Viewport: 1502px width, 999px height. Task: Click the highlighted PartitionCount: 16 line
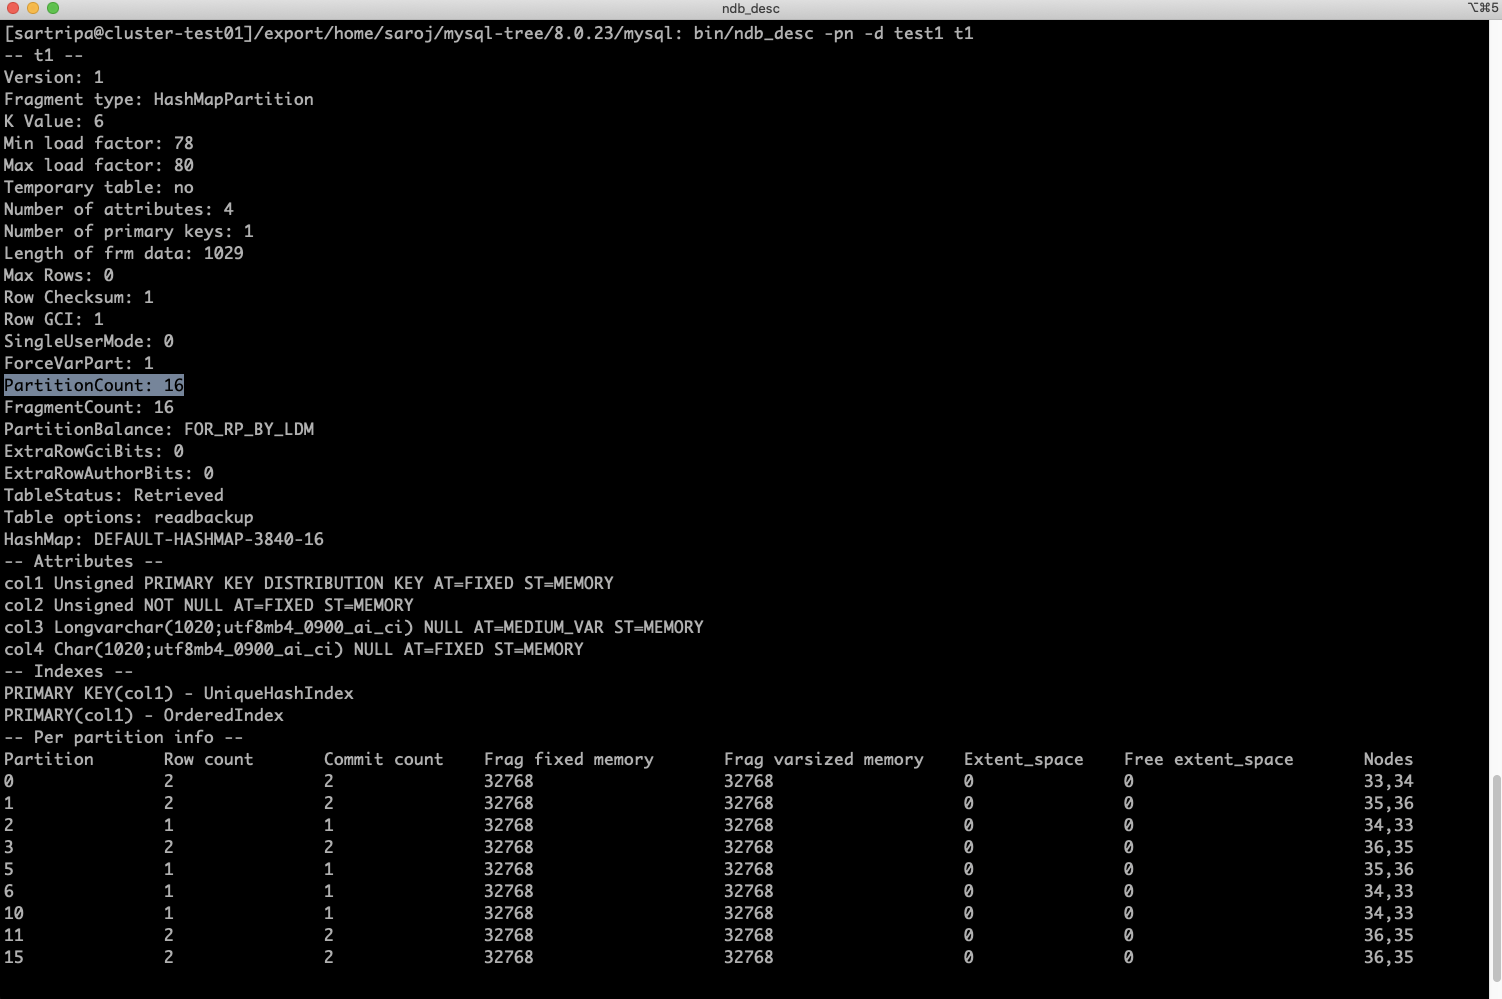(94, 385)
